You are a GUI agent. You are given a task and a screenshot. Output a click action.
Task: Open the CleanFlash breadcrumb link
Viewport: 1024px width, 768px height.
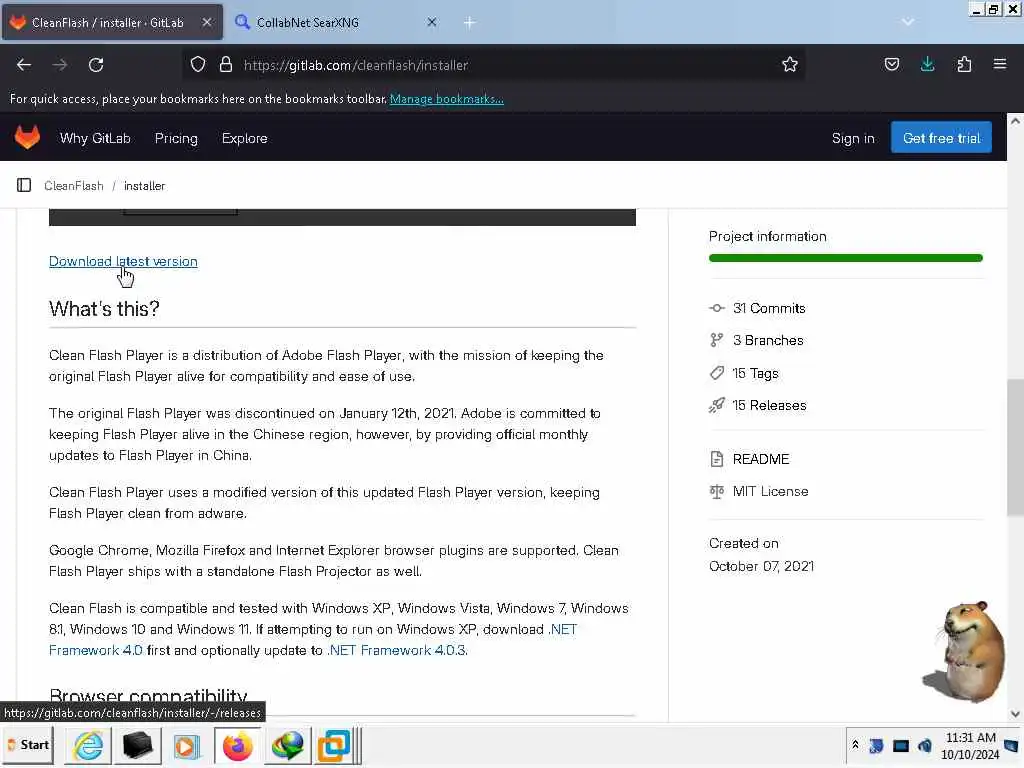pos(74,185)
